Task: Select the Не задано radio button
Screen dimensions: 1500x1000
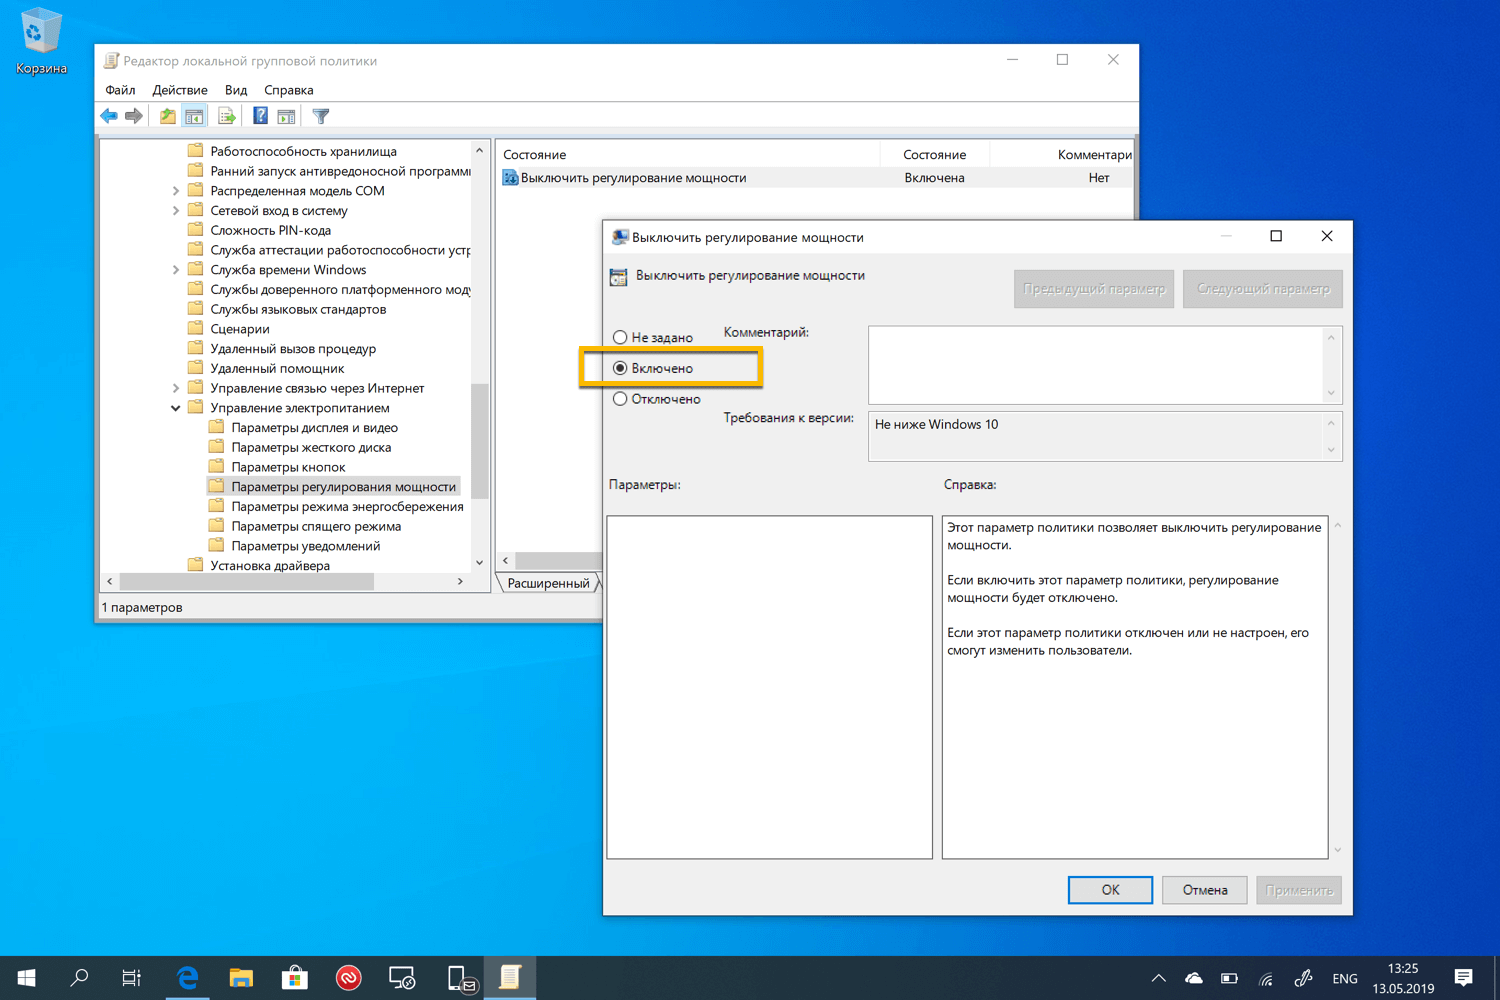Action: (620, 337)
